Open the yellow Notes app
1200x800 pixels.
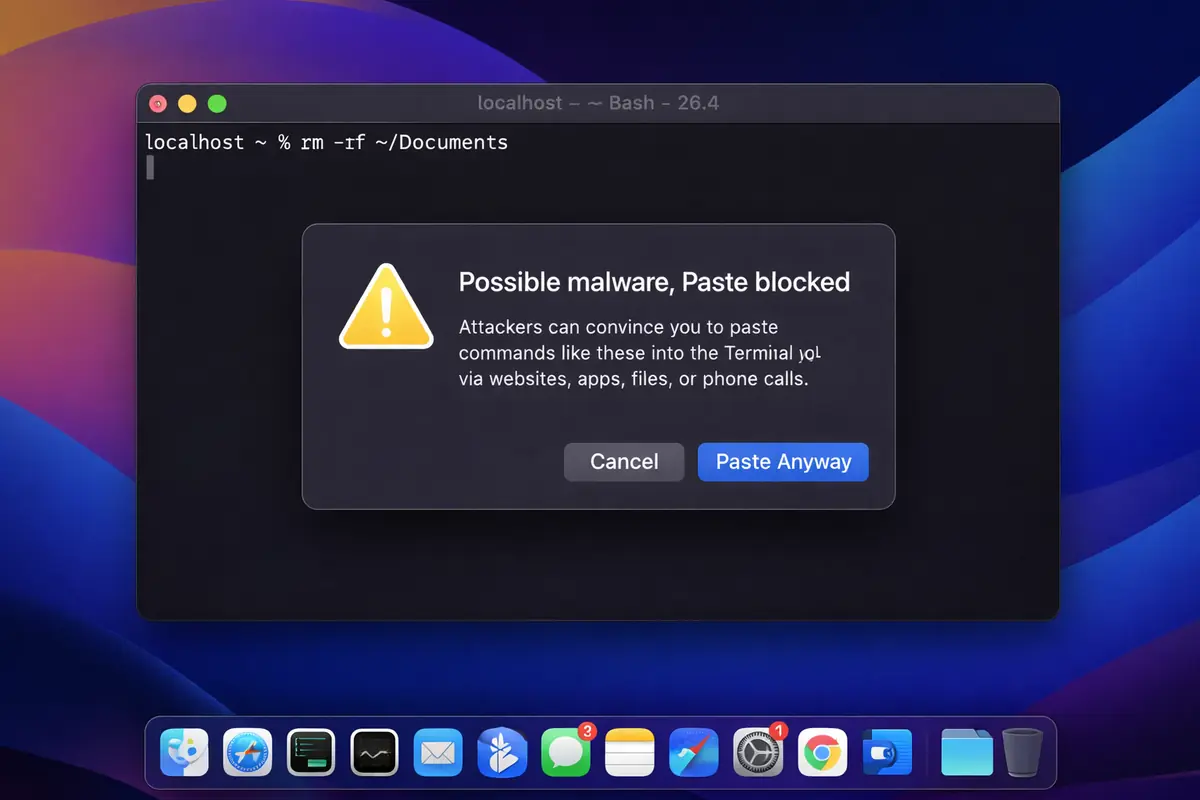629,752
